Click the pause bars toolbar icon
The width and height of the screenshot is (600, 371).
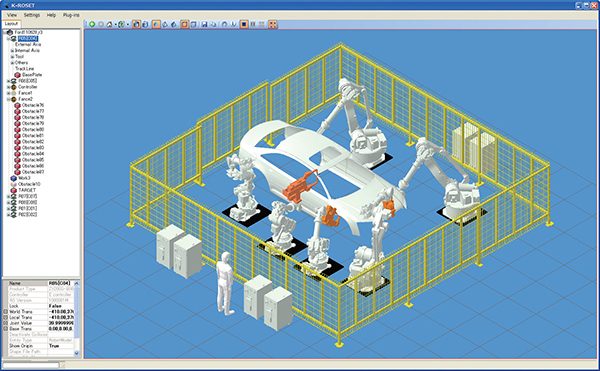coord(253,24)
